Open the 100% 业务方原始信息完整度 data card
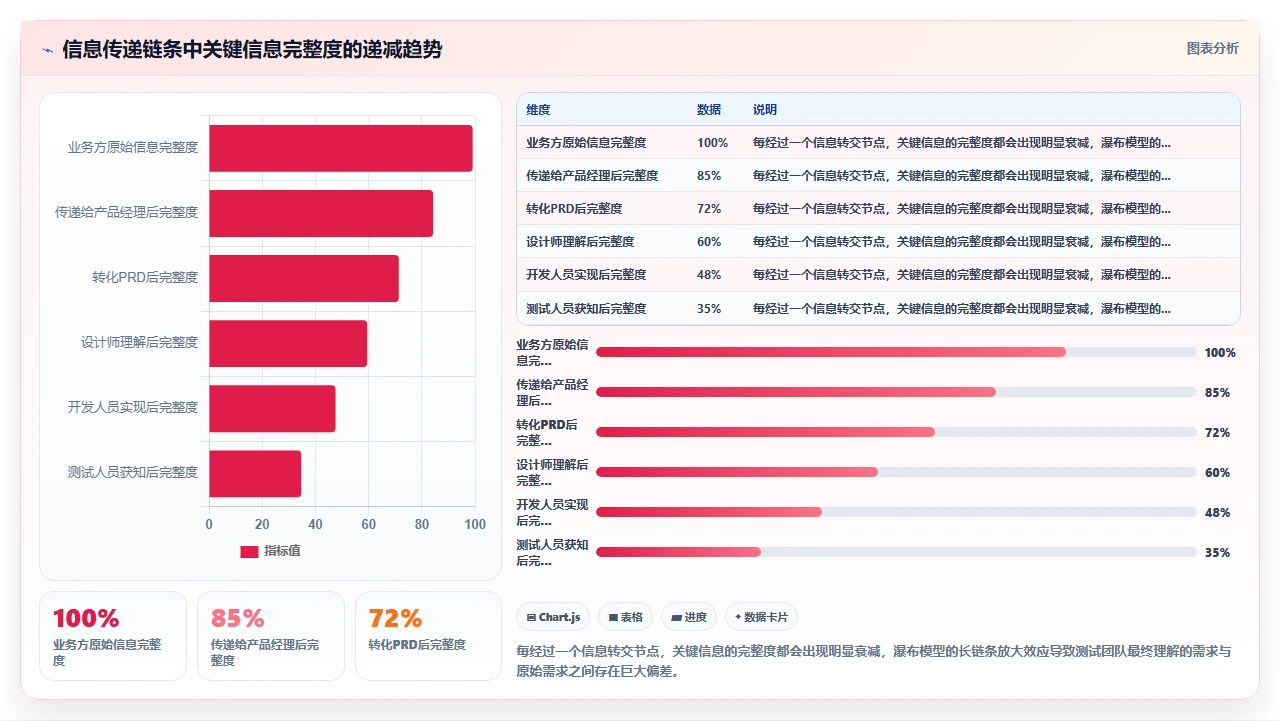The height and width of the screenshot is (721, 1280). point(113,636)
